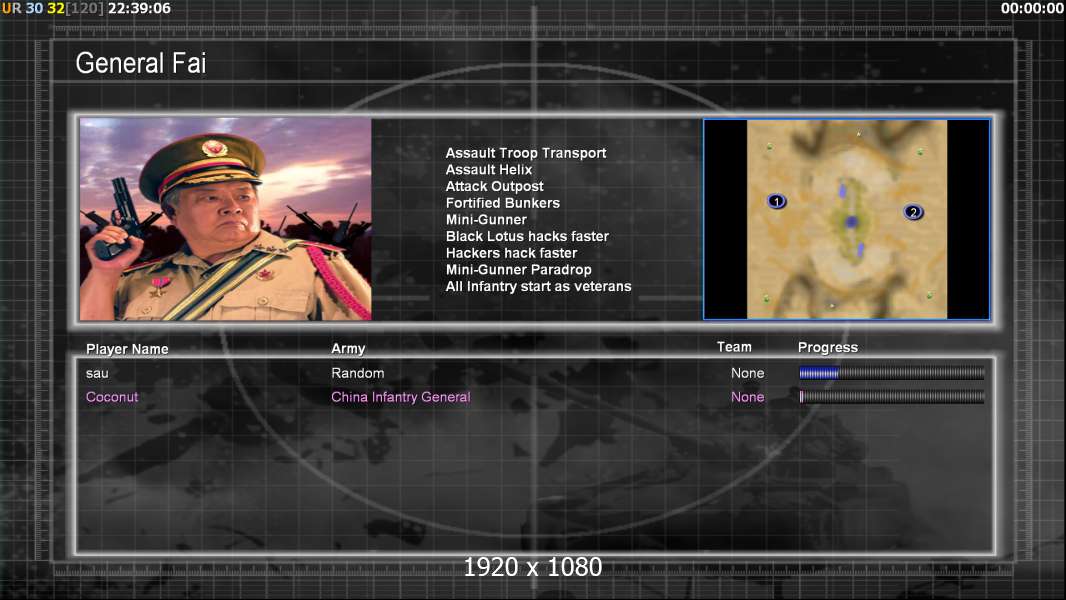This screenshot has height=600, width=1066.
Task: Click the loading progress bar for Coconut
Action: 891,397
